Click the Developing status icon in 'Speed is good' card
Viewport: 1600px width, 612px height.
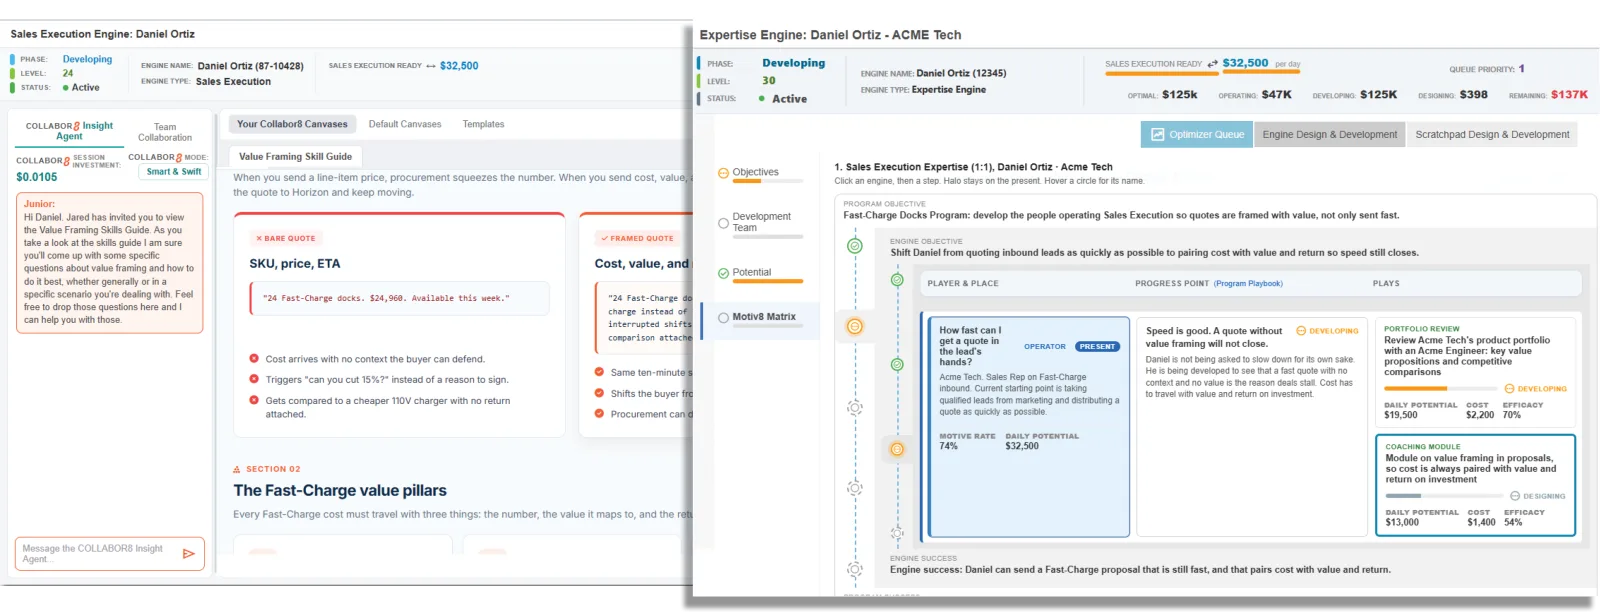point(1301,331)
